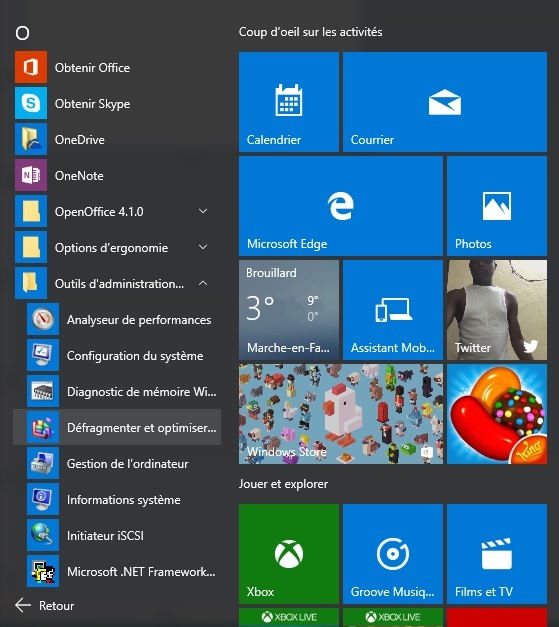Open the Obtenir Office app icon
Screen dimensions: 559x627
pos(31,67)
